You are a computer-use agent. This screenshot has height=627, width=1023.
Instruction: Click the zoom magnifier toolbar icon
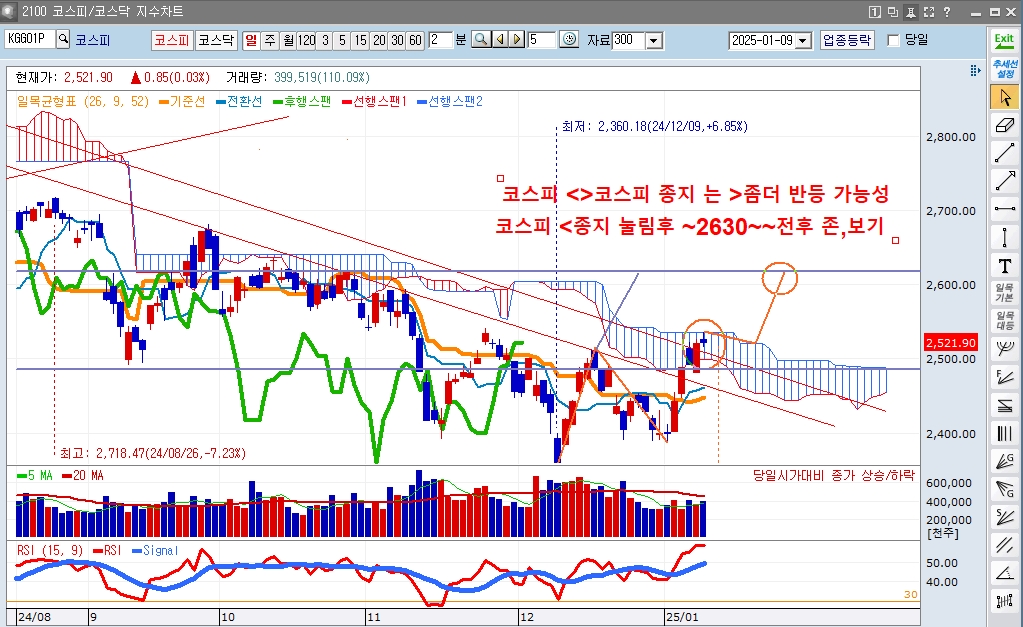(481, 40)
